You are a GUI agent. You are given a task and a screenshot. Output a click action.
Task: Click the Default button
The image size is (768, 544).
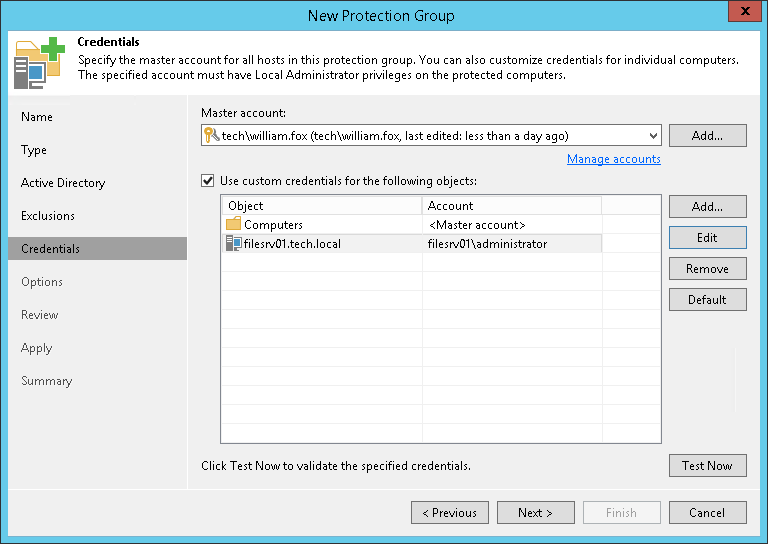click(x=707, y=300)
